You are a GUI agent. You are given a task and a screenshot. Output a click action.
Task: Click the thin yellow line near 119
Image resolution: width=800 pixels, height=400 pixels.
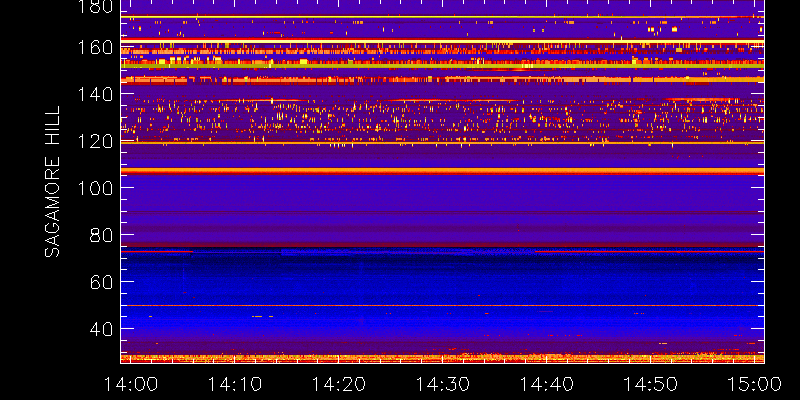(x=442, y=143)
